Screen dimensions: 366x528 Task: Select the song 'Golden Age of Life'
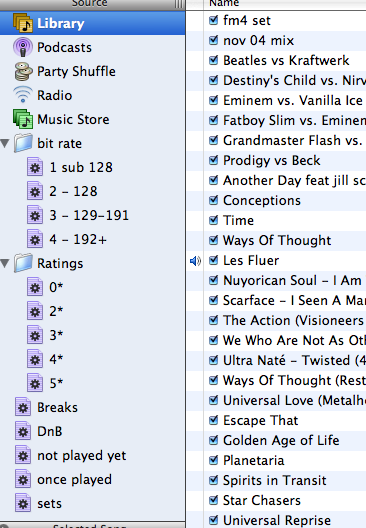pos(281,440)
